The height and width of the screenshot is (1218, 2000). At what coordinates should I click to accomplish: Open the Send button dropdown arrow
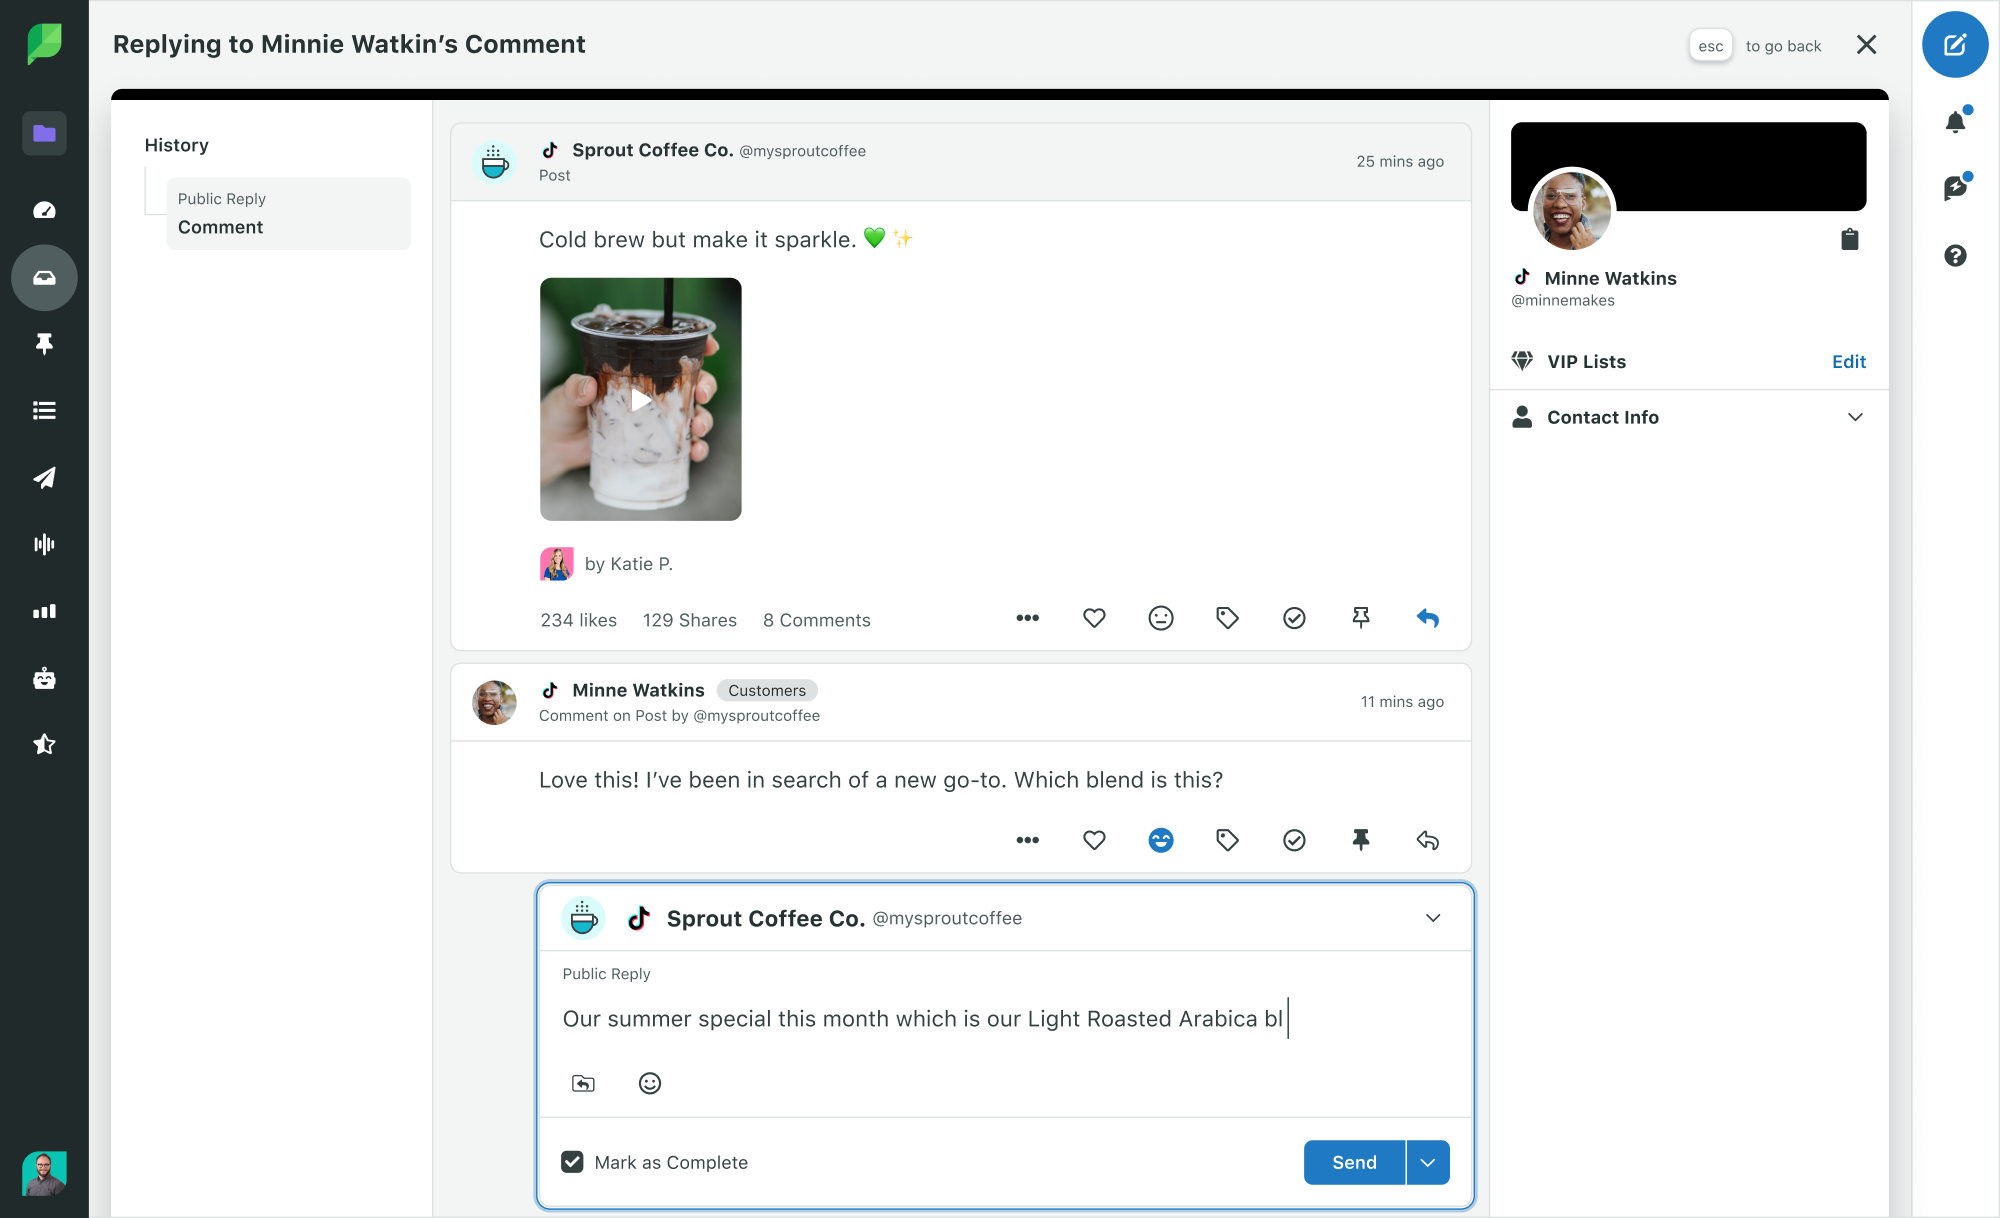tap(1428, 1162)
